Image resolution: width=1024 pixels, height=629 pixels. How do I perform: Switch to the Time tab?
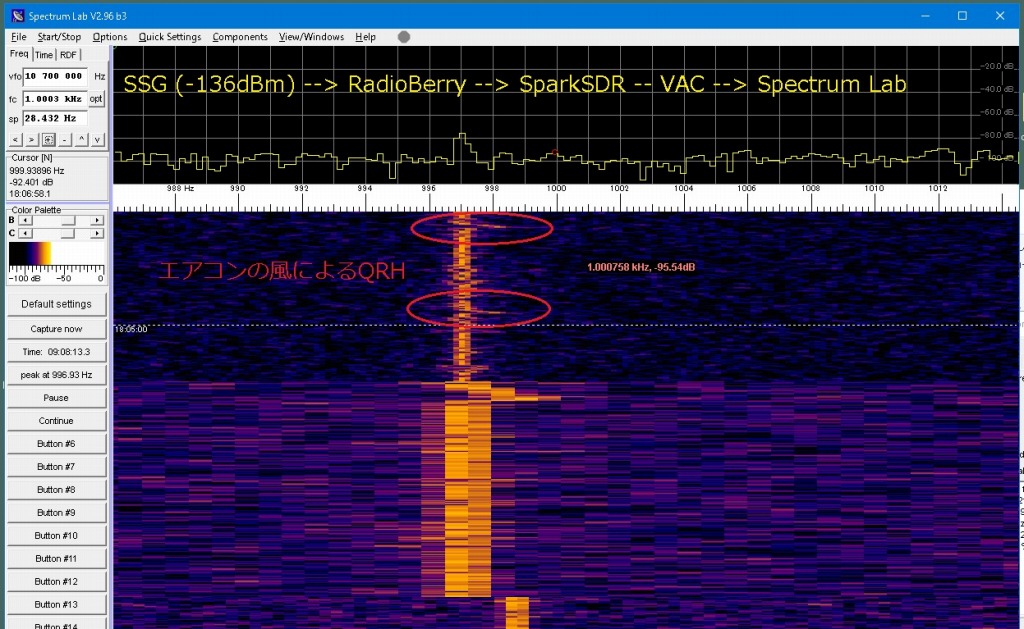(44, 55)
